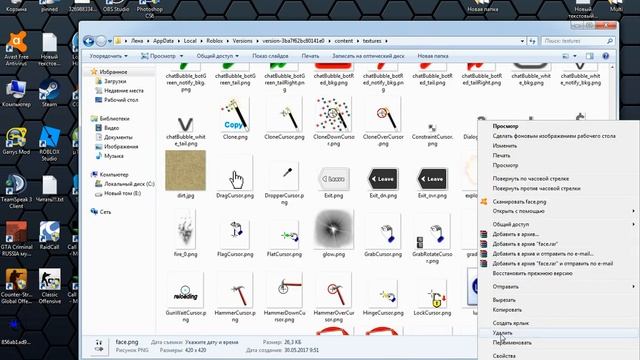640x360 pixels.
Task: Toggle the preview pane button
Action: [x=590, y=56]
